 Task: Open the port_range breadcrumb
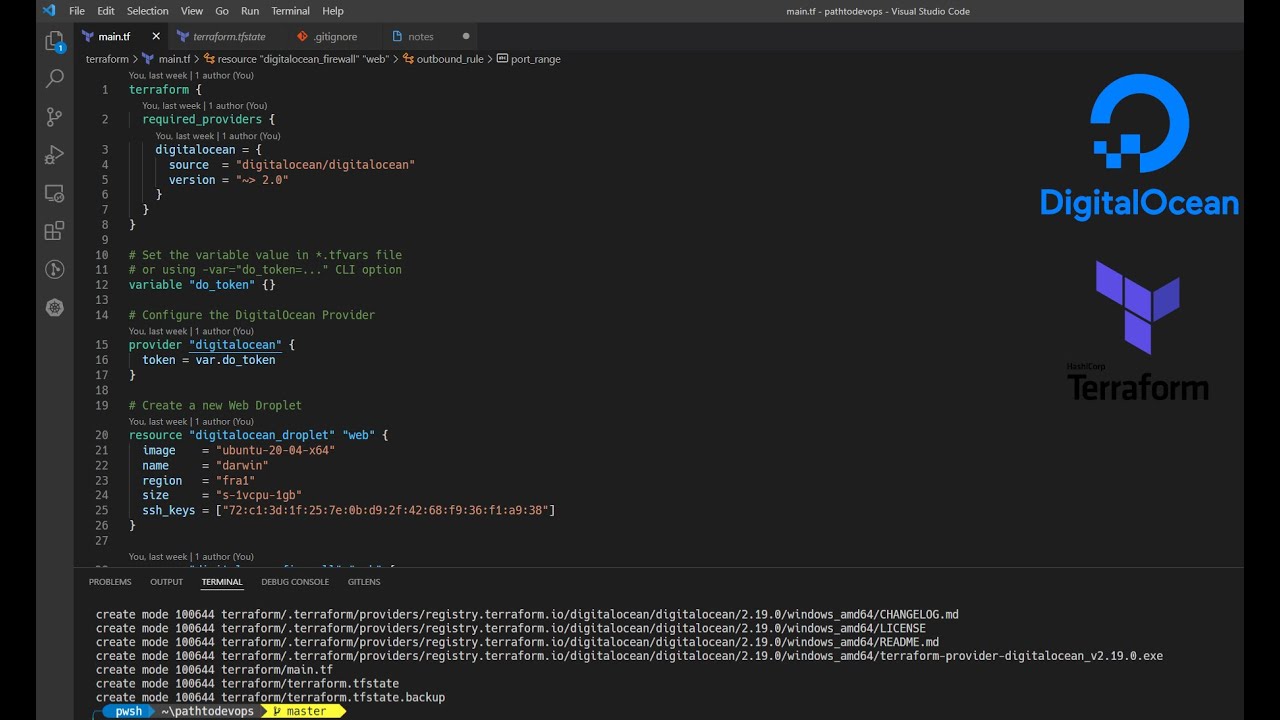(x=528, y=59)
